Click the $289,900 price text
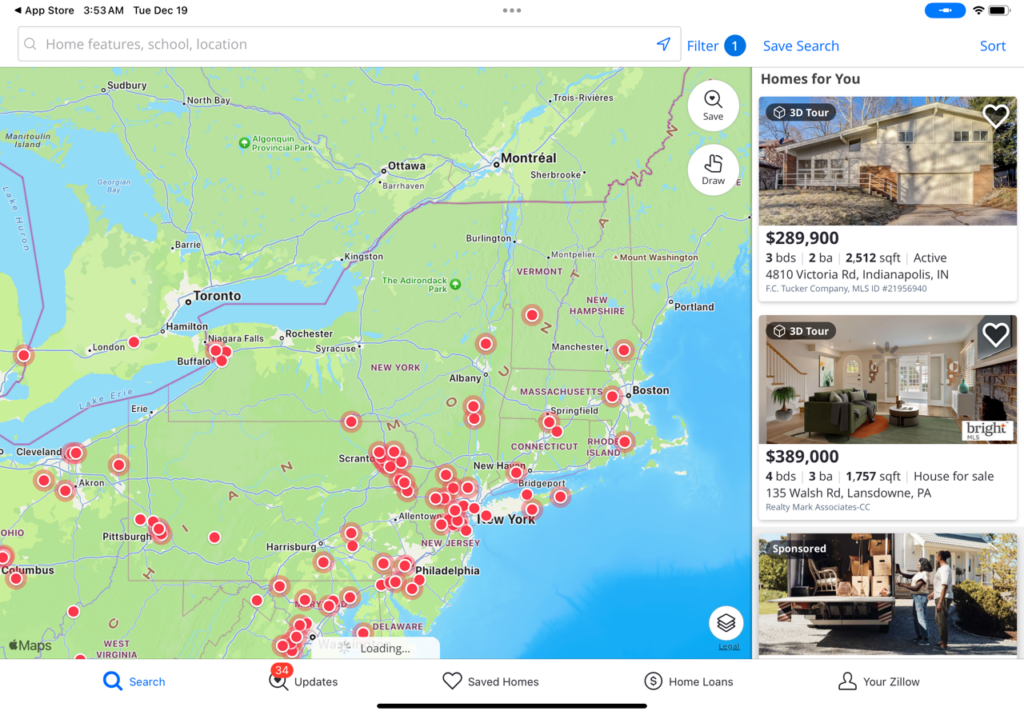Image resolution: width=1024 pixels, height=715 pixels. tap(802, 238)
